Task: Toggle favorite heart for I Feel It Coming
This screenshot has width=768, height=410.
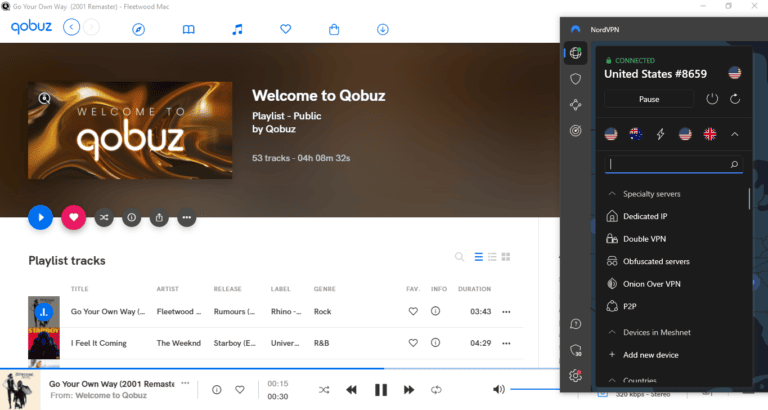Action: (413, 344)
